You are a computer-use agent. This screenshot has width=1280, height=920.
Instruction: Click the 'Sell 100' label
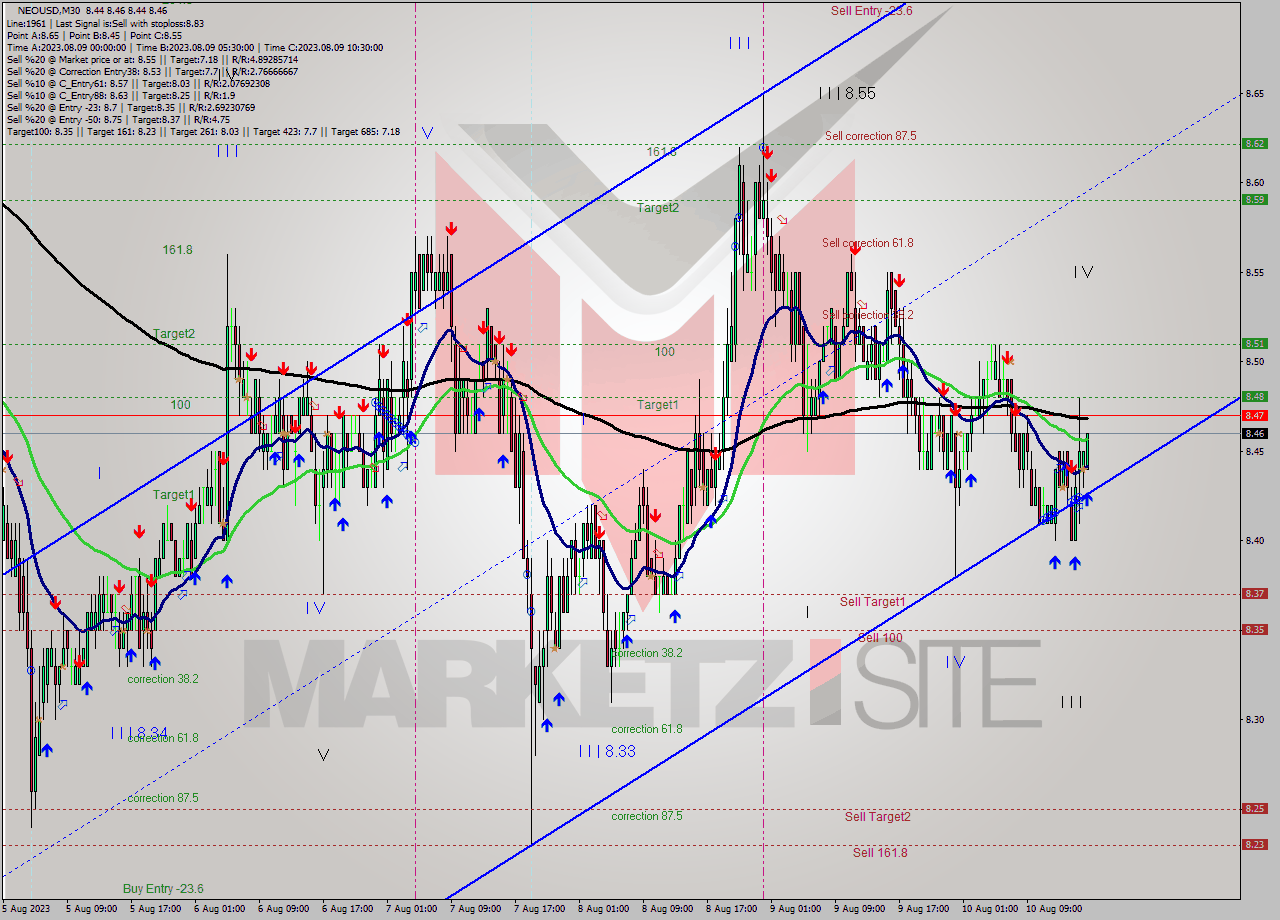click(880, 637)
